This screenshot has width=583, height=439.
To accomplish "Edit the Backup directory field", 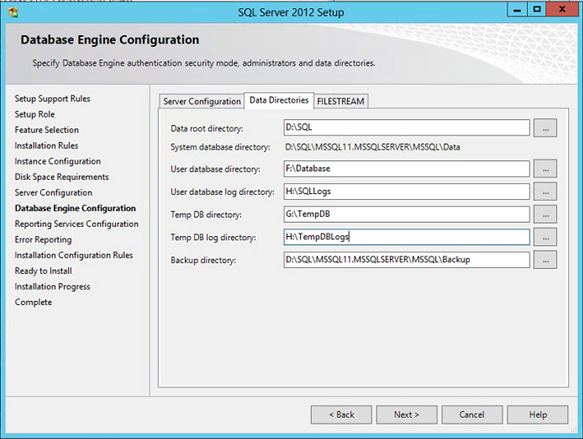I will [x=406, y=259].
